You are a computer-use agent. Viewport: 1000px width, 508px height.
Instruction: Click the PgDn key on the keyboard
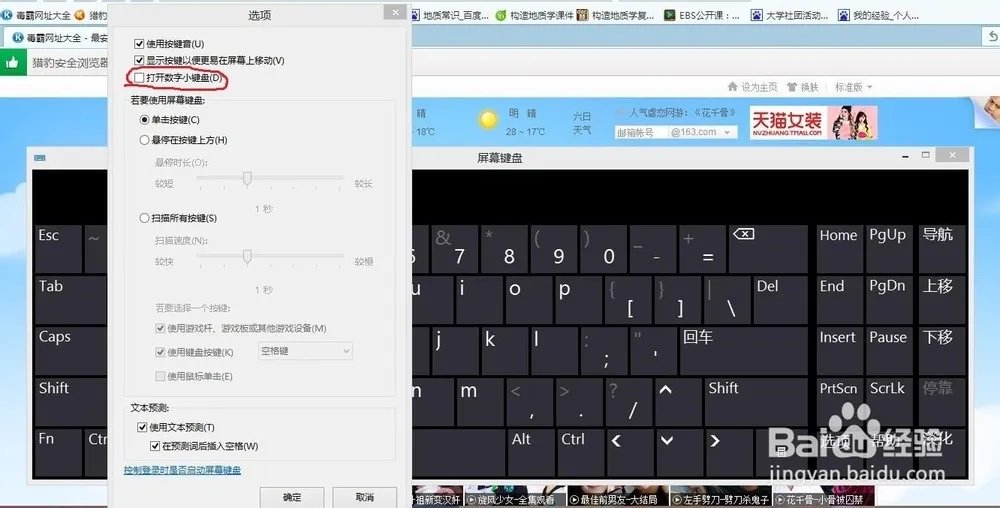point(888,300)
